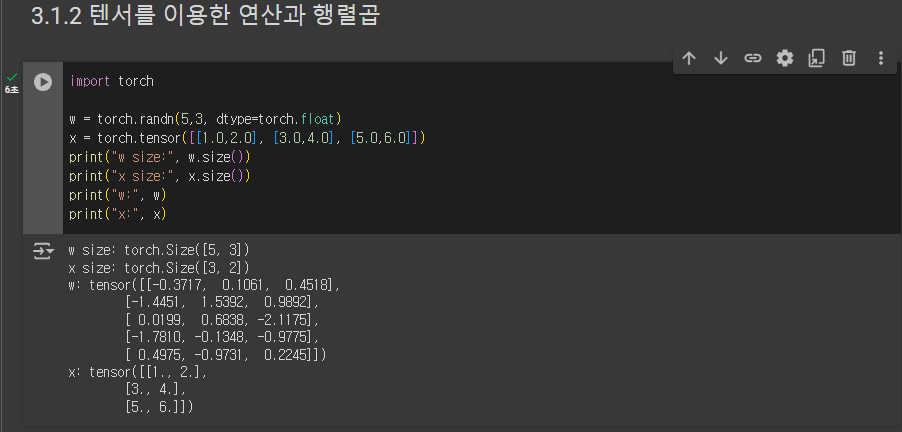Select heading 3.1.2 텐서를 이용한 연산과 행렬곱
The width and height of the screenshot is (902, 432).
coord(205,16)
